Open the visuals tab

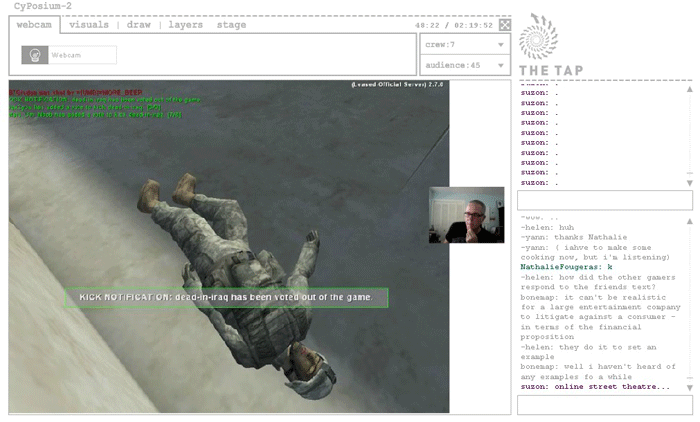89,25
